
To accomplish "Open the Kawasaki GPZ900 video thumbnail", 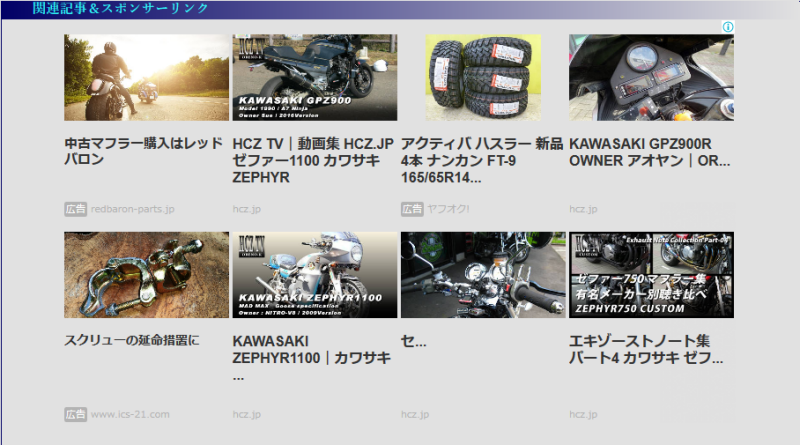I will click(x=315, y=78).
